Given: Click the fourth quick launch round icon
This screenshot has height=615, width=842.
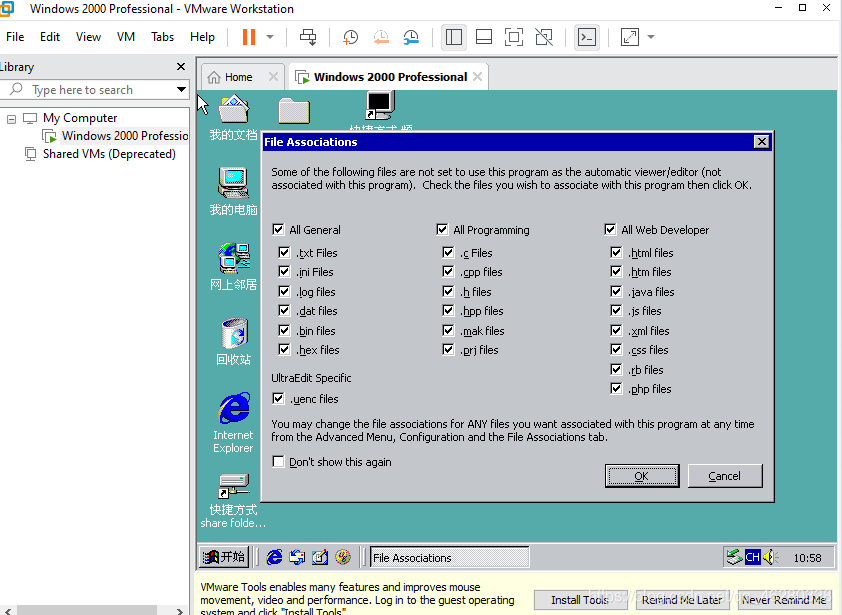Looking at the screenshot, I should 343,558.
